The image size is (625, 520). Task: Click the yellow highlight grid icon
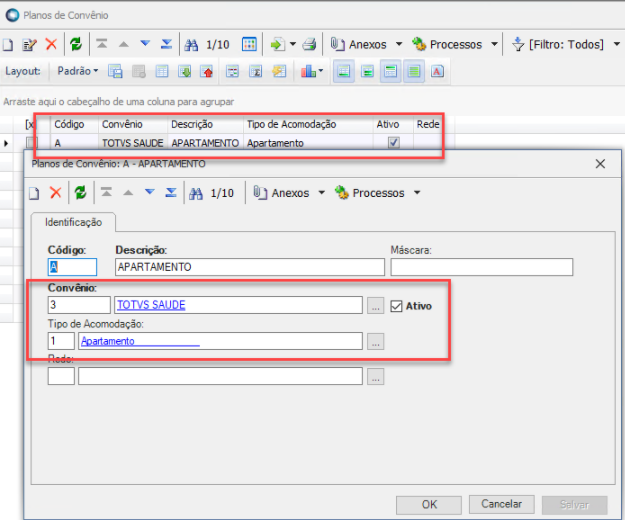click(279, 72)
